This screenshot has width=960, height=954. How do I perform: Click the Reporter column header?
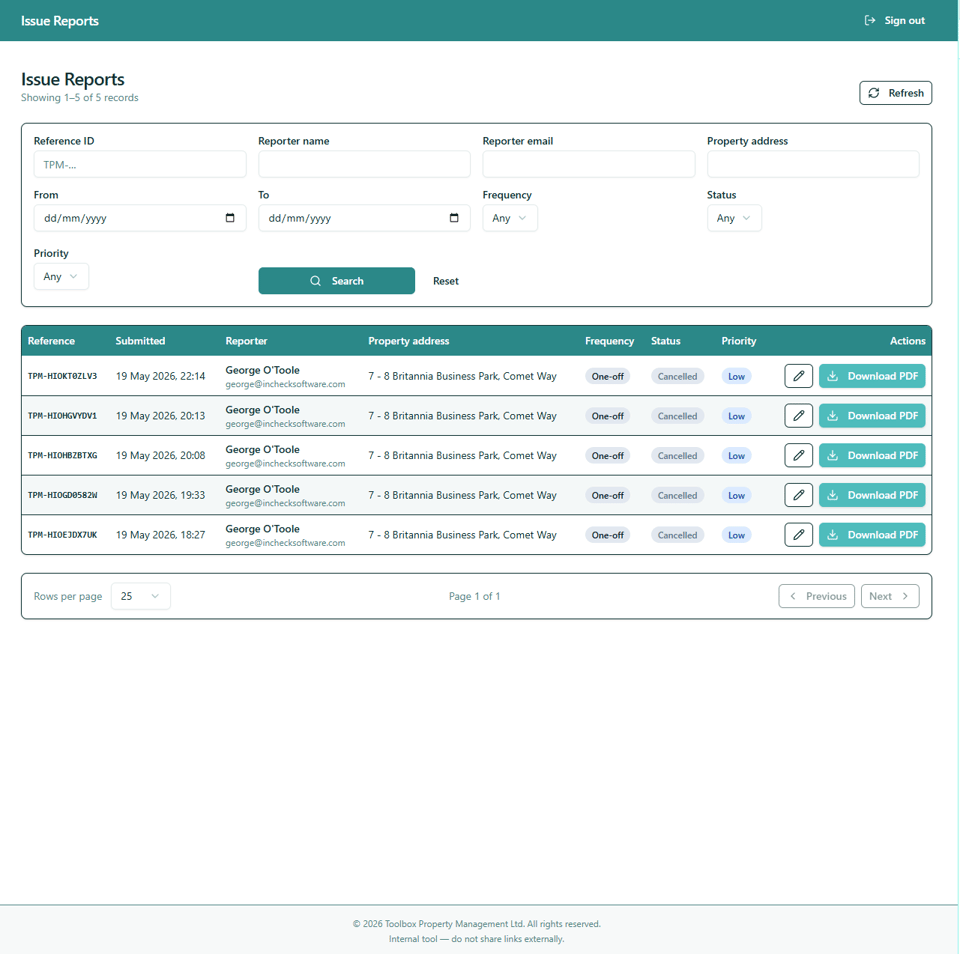click(246, 341)
